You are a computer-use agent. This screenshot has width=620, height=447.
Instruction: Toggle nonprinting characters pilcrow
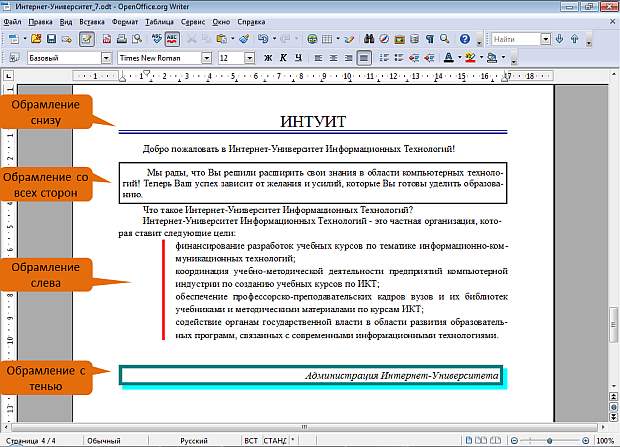tap(430, 39)
